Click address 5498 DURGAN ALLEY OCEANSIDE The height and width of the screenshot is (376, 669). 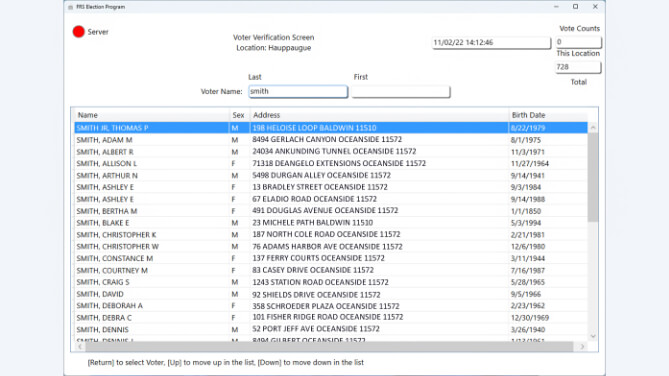pos(321,175)
